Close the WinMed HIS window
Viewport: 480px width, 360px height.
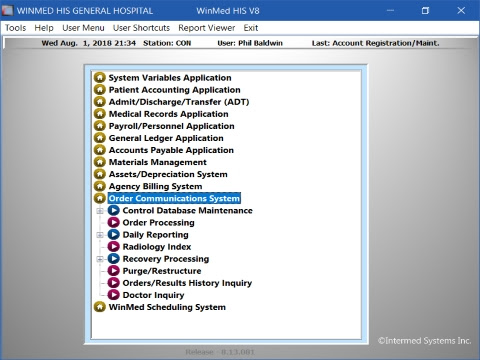pos(461,11)
